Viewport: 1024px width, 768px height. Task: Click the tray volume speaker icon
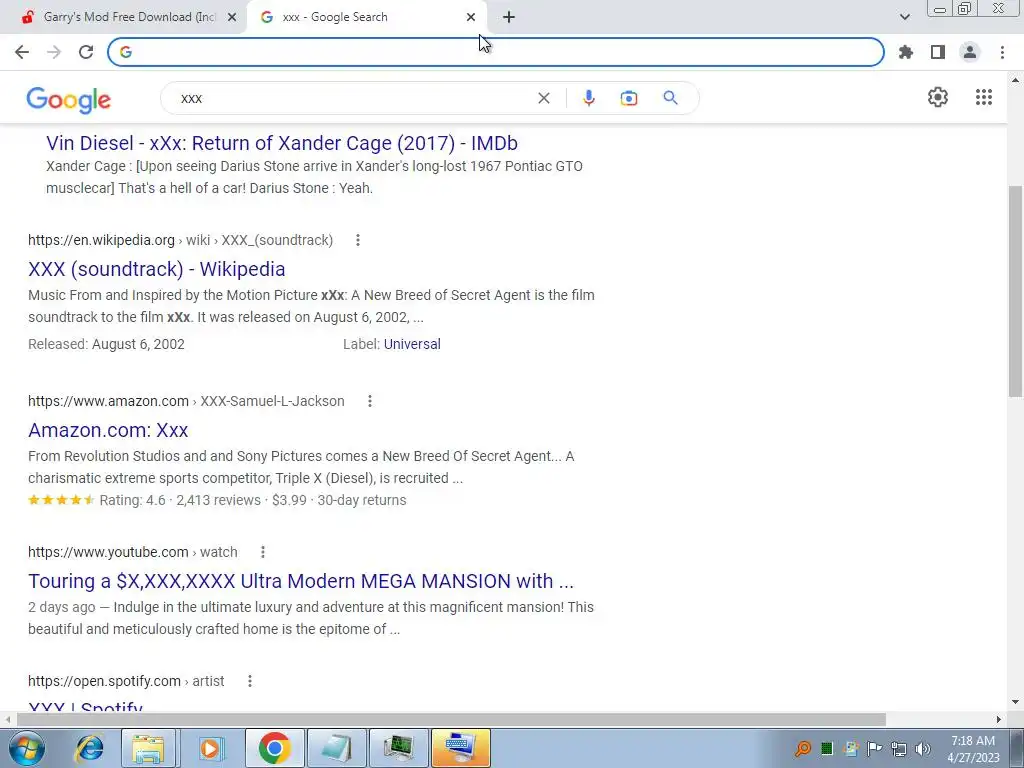(923, 749)
